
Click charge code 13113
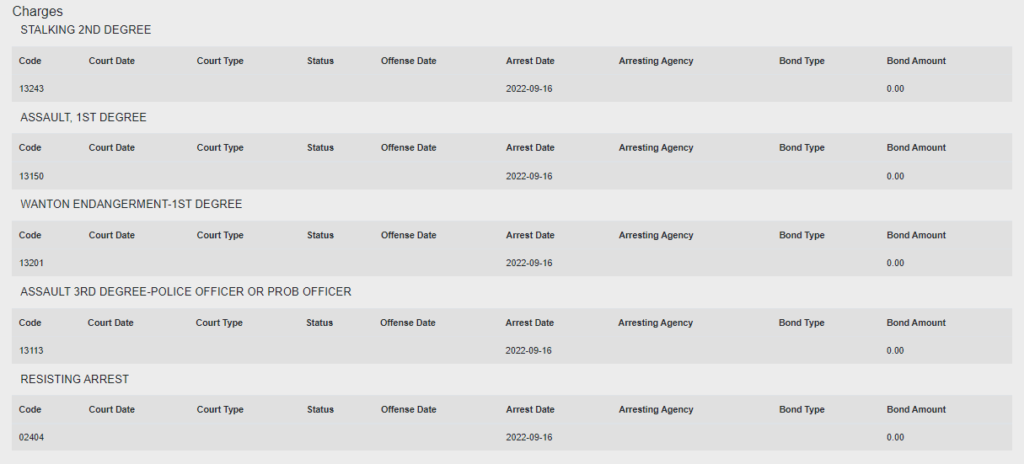(31, 351)
